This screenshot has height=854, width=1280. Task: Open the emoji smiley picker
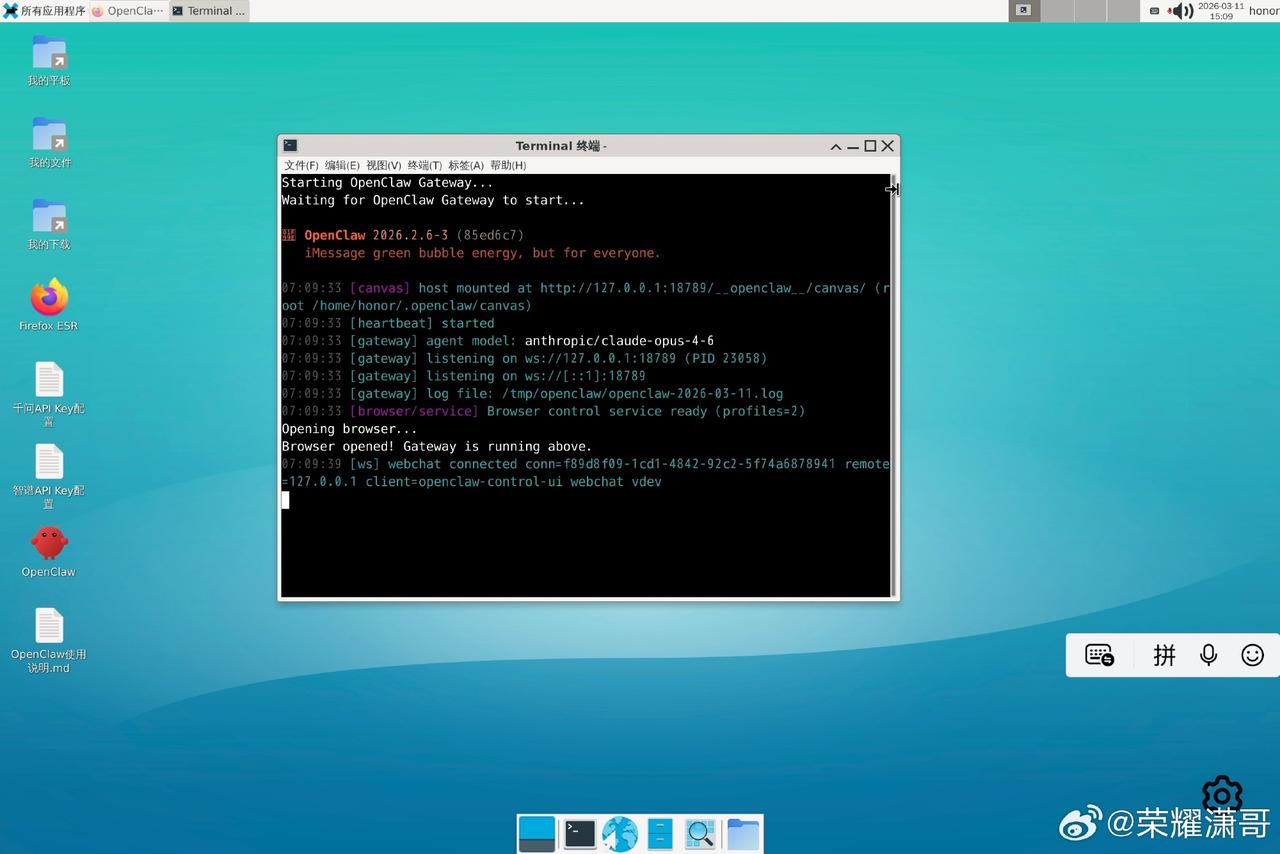pyautogui.click(x=1252, y=655)
